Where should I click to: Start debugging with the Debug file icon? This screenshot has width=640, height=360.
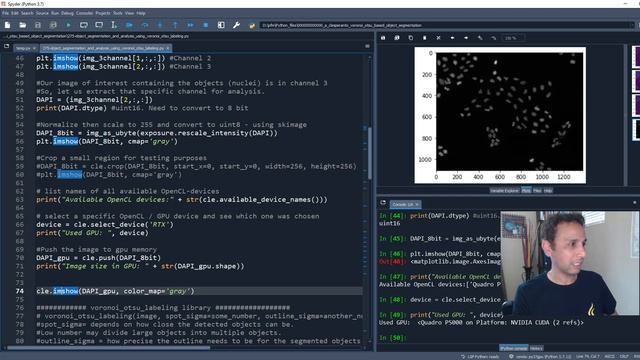pyautogui.click(x=129, y=25)
